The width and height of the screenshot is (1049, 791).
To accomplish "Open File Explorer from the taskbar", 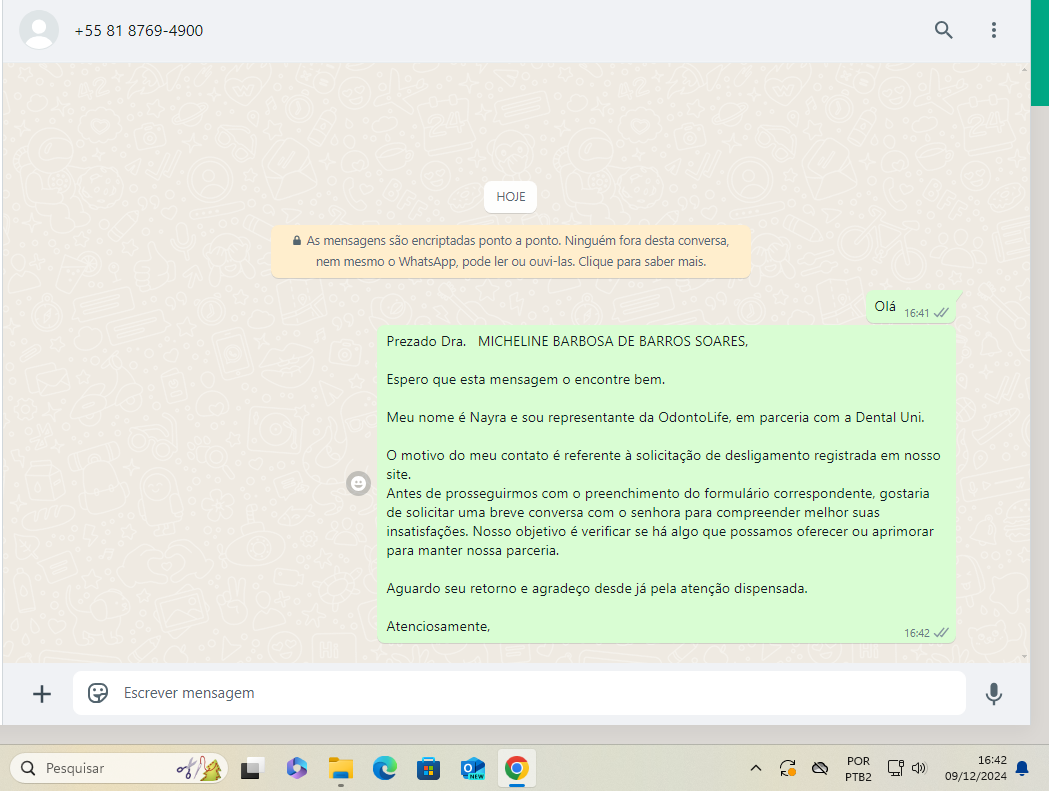I will point(341,768).
